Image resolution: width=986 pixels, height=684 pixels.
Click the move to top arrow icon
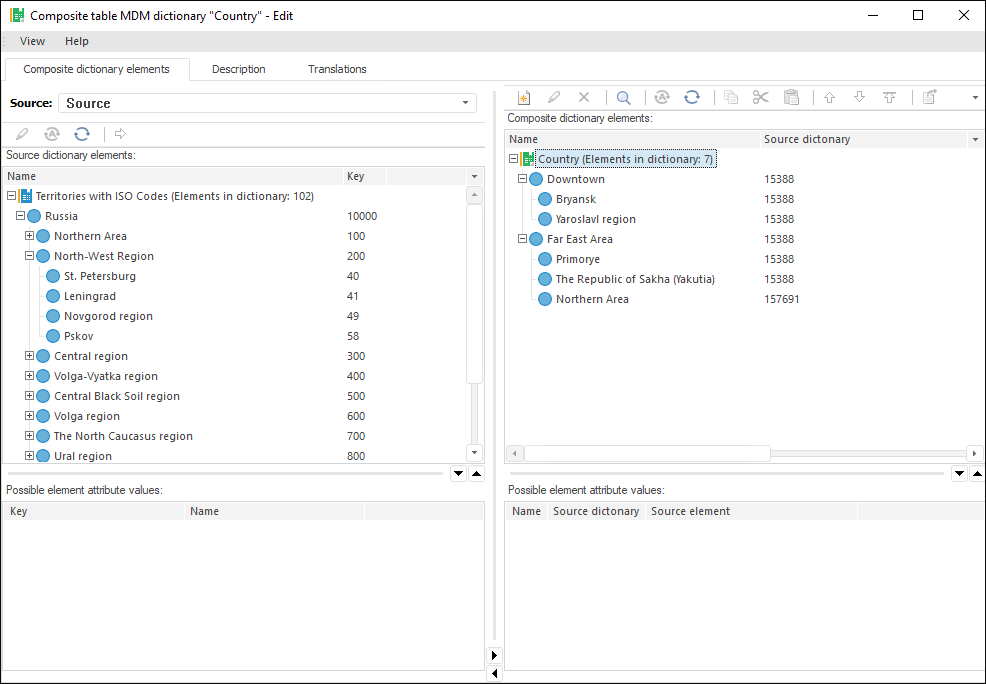point(889,97)
